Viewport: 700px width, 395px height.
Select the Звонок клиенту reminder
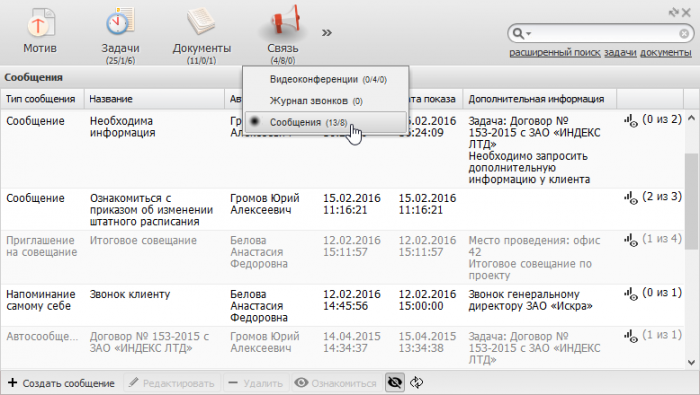130,295
